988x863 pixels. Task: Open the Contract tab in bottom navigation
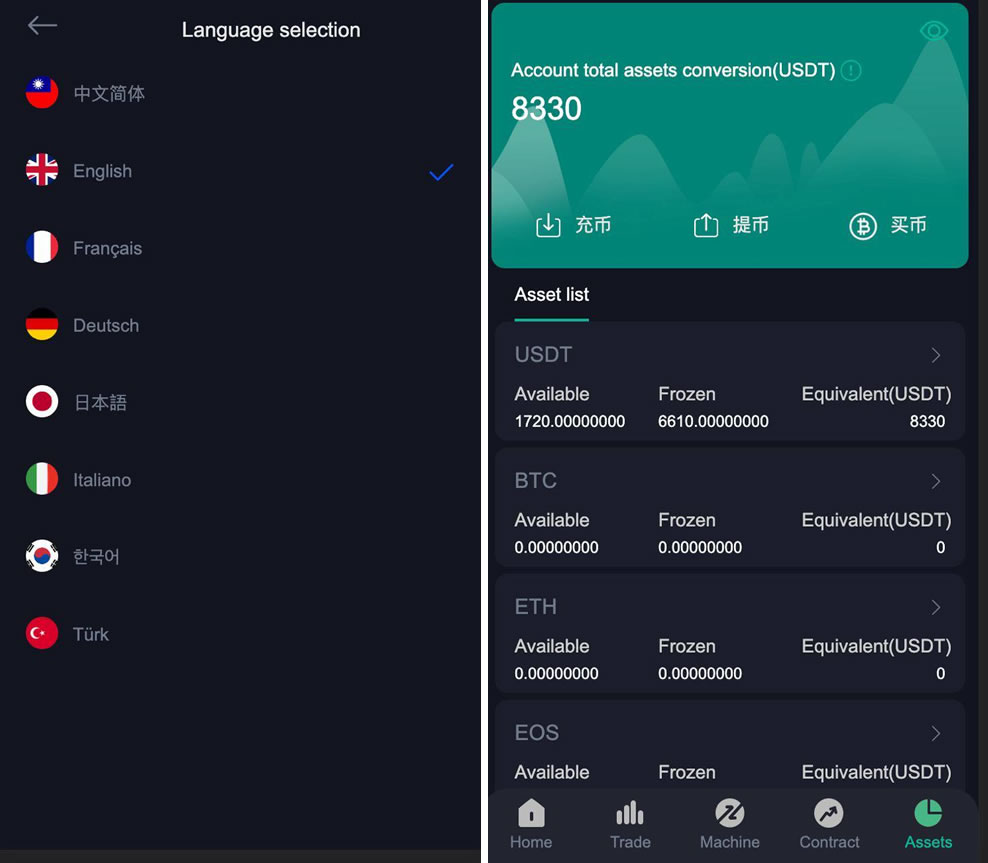point(829,824)
